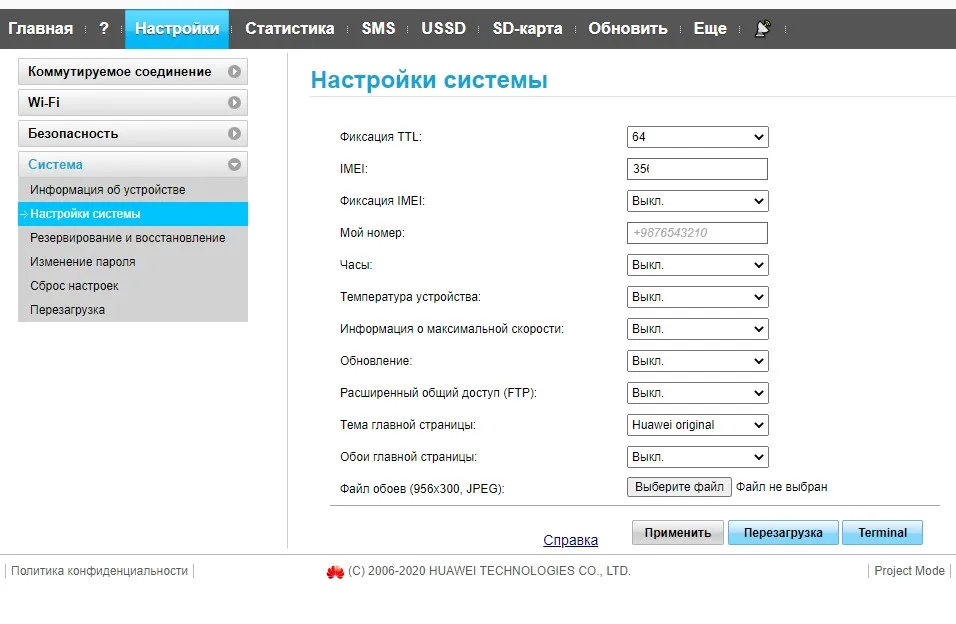Image resolution: width=956 pixels, height=624 pixels.
Task: Open Расширенный общий доступ (FTP) dropdown
Action: click(697, 393)
